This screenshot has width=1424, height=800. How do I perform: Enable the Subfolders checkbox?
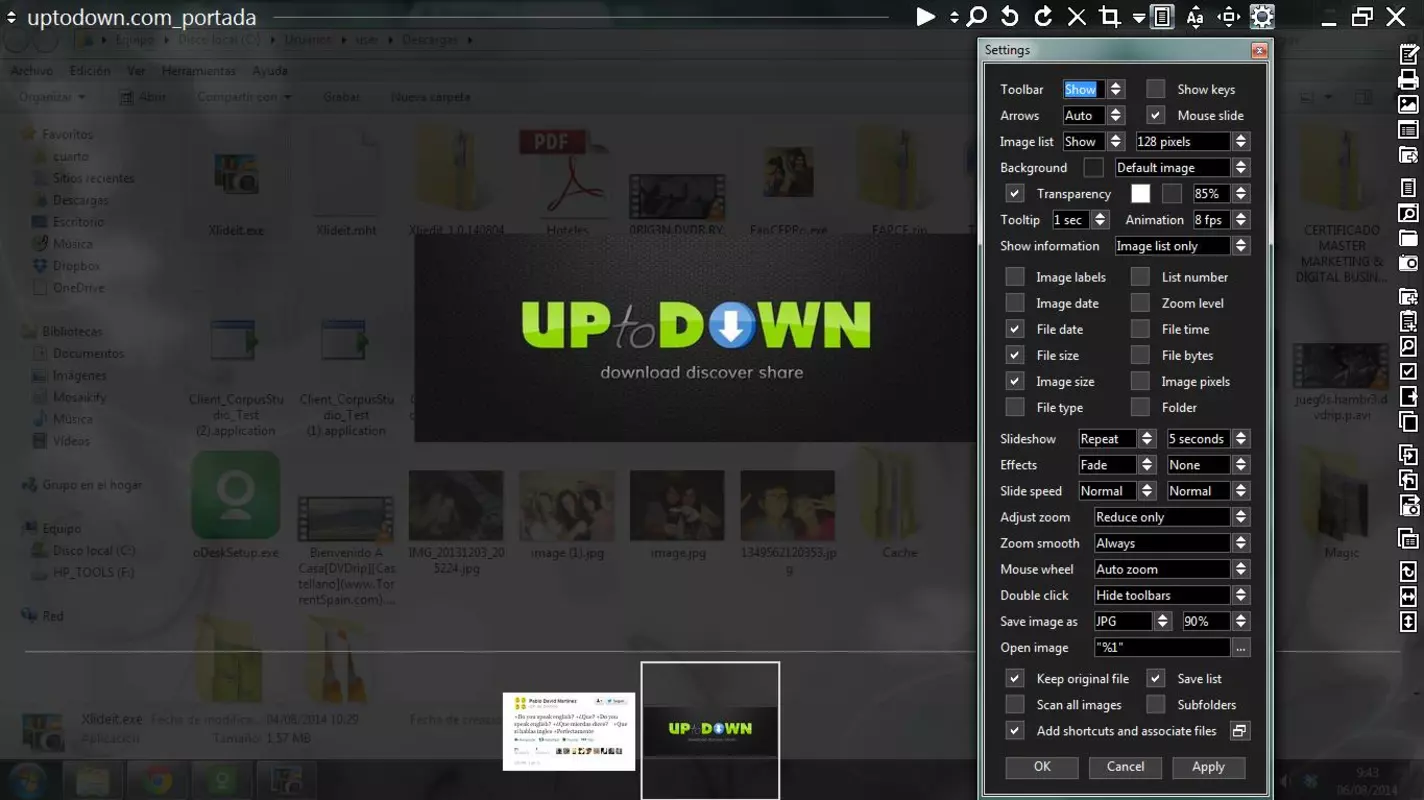(x=1155, y=704)
